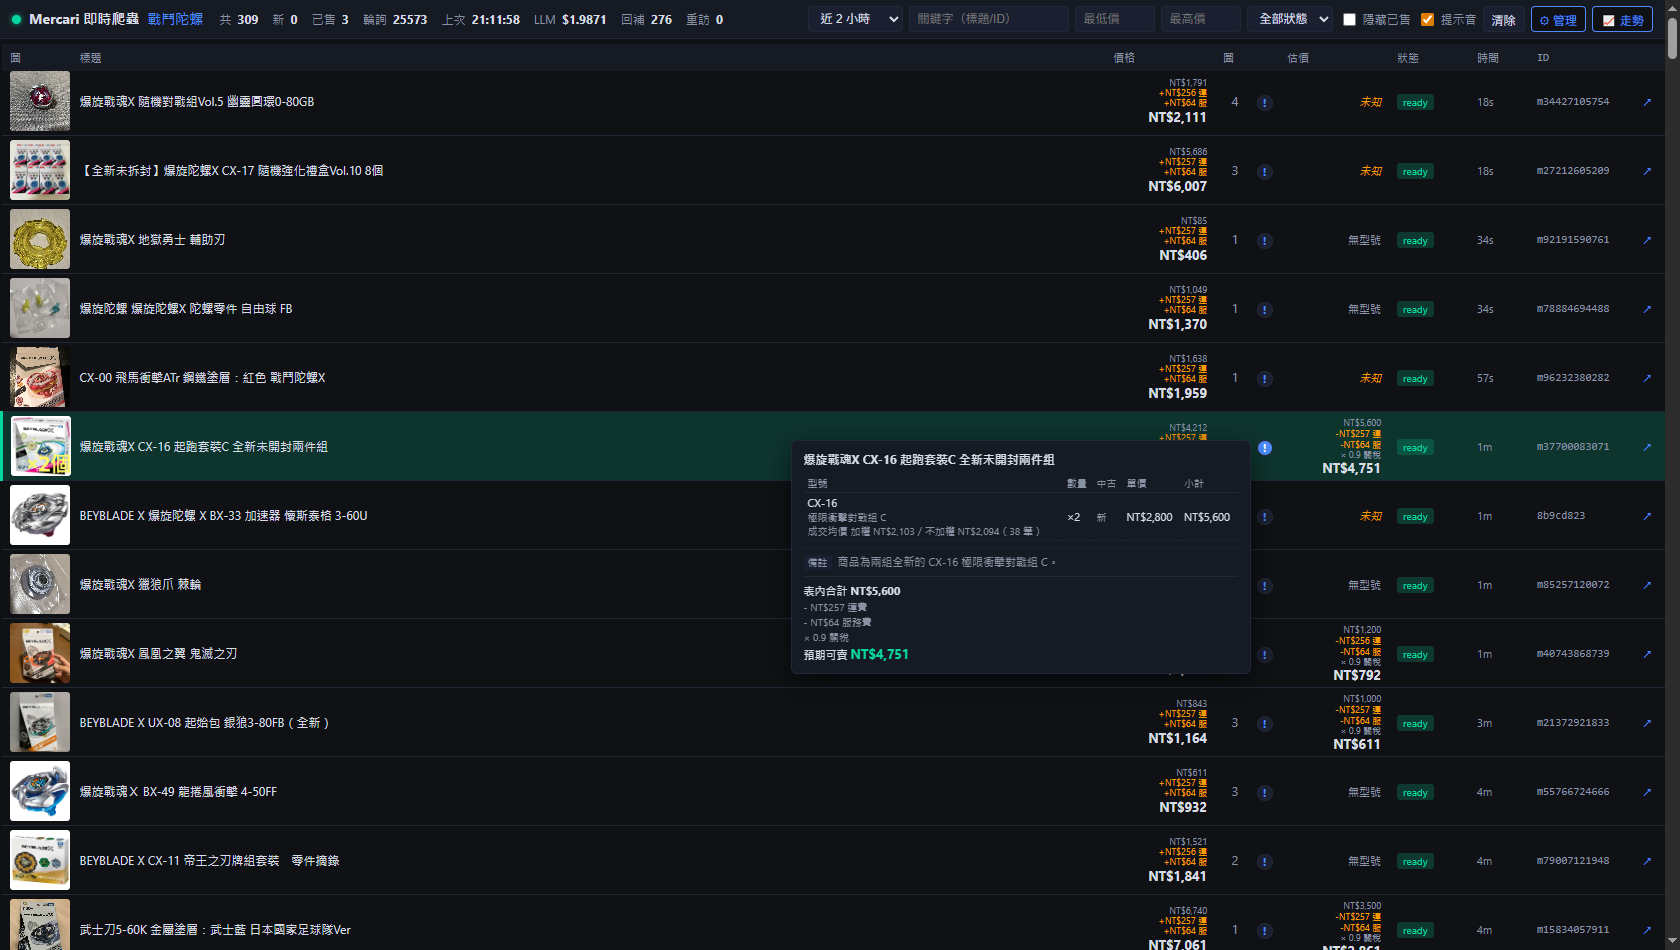The image size is (1680, 950).
Task: Open external link arrow for m96232380282
Action: [x=1647, y=378]
